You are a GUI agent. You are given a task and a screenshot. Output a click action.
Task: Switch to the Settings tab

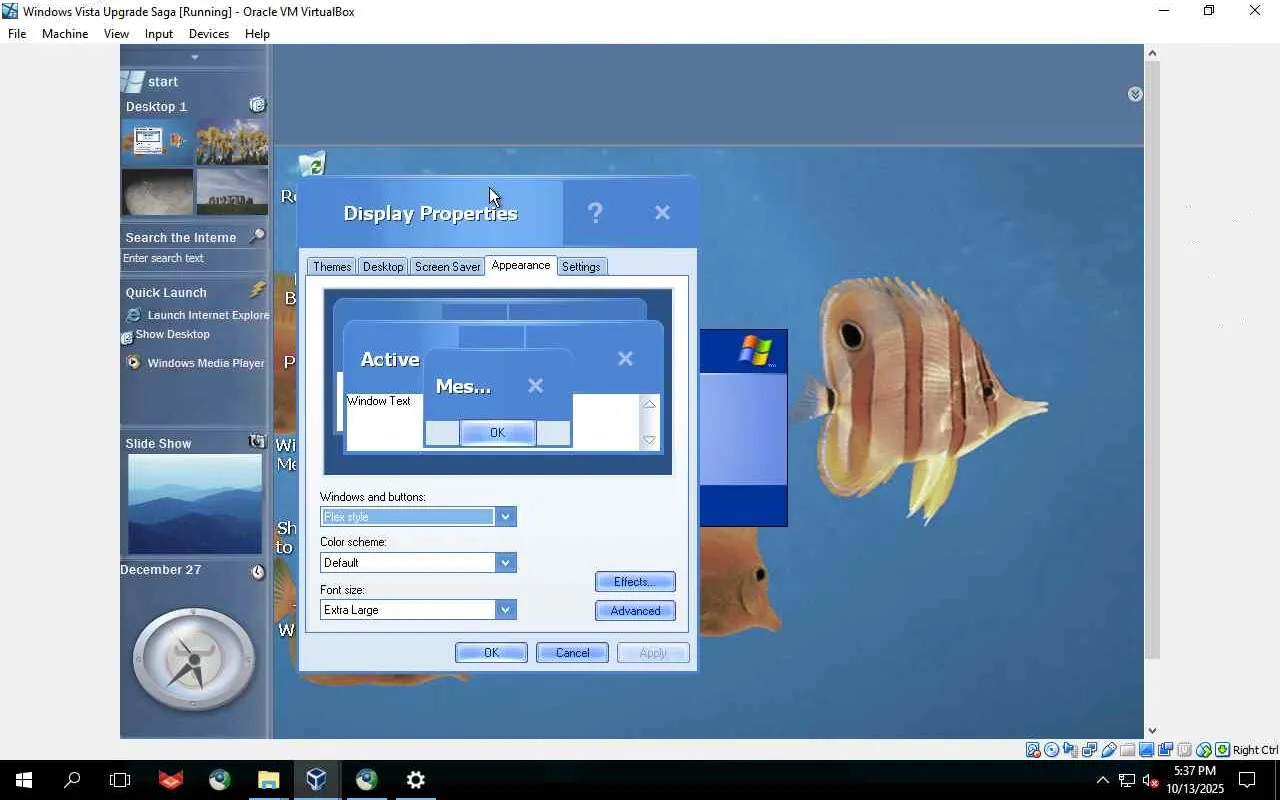[x=581, y=267]
